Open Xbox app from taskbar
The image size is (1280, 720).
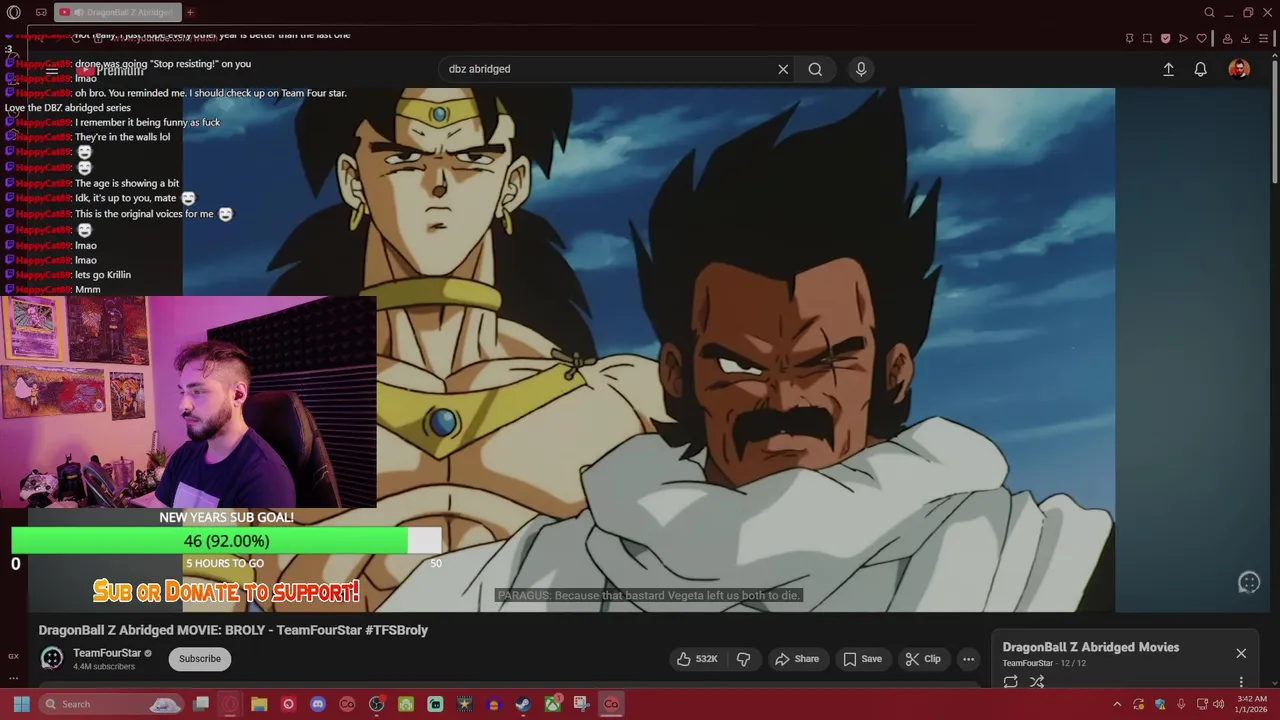pos(552,704)
